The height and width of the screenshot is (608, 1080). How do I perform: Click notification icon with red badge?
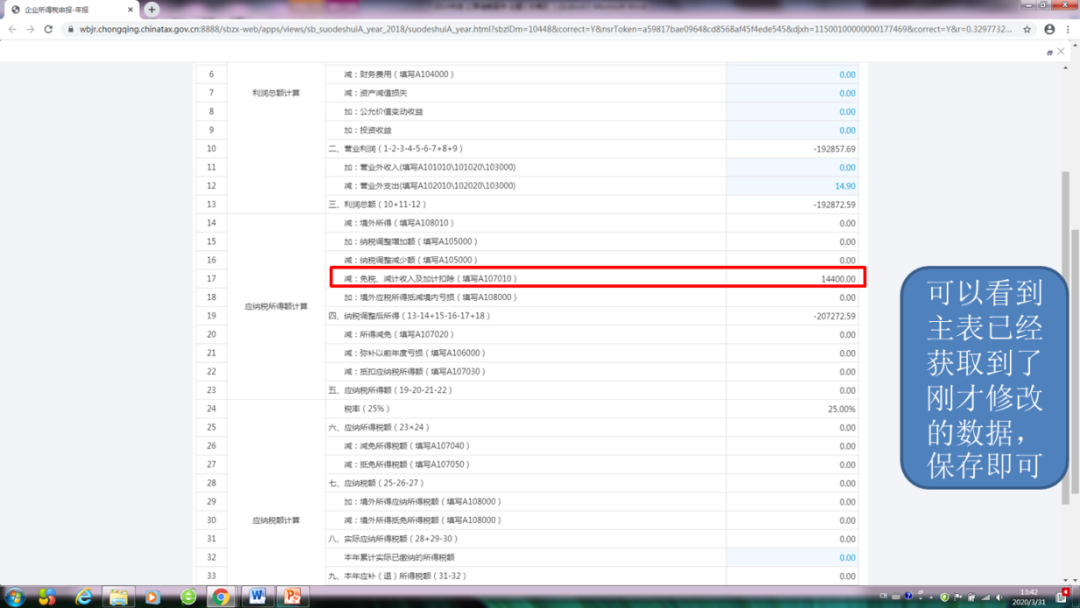[1063, 596]
